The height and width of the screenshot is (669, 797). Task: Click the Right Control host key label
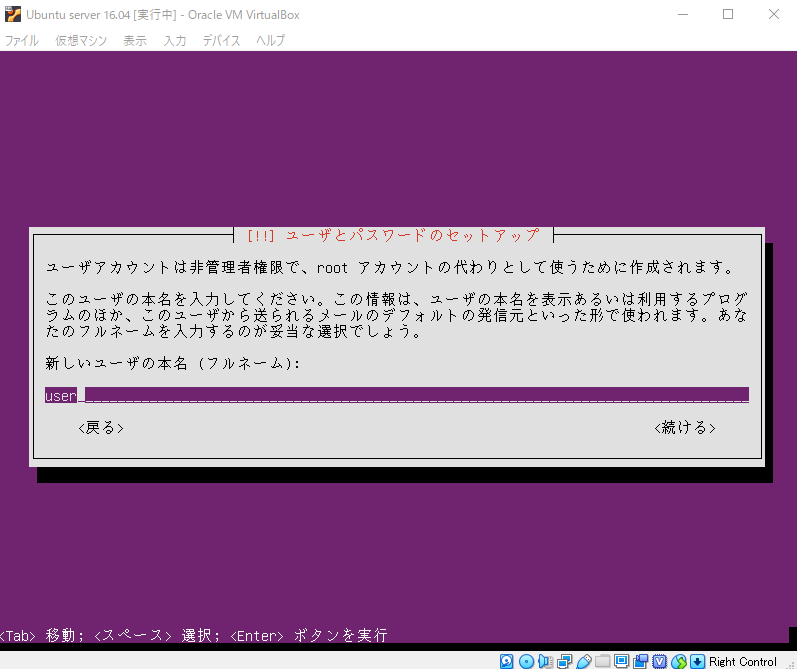click(743, 661)
